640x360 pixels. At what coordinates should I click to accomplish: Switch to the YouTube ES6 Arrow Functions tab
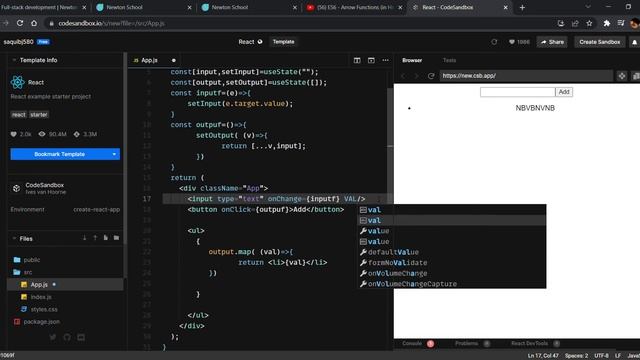tap(354, 7)
